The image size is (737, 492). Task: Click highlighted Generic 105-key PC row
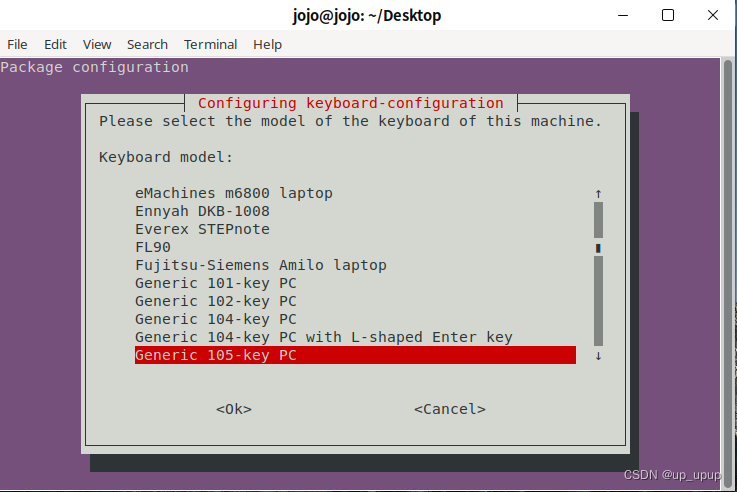click(x=355, y=355)
